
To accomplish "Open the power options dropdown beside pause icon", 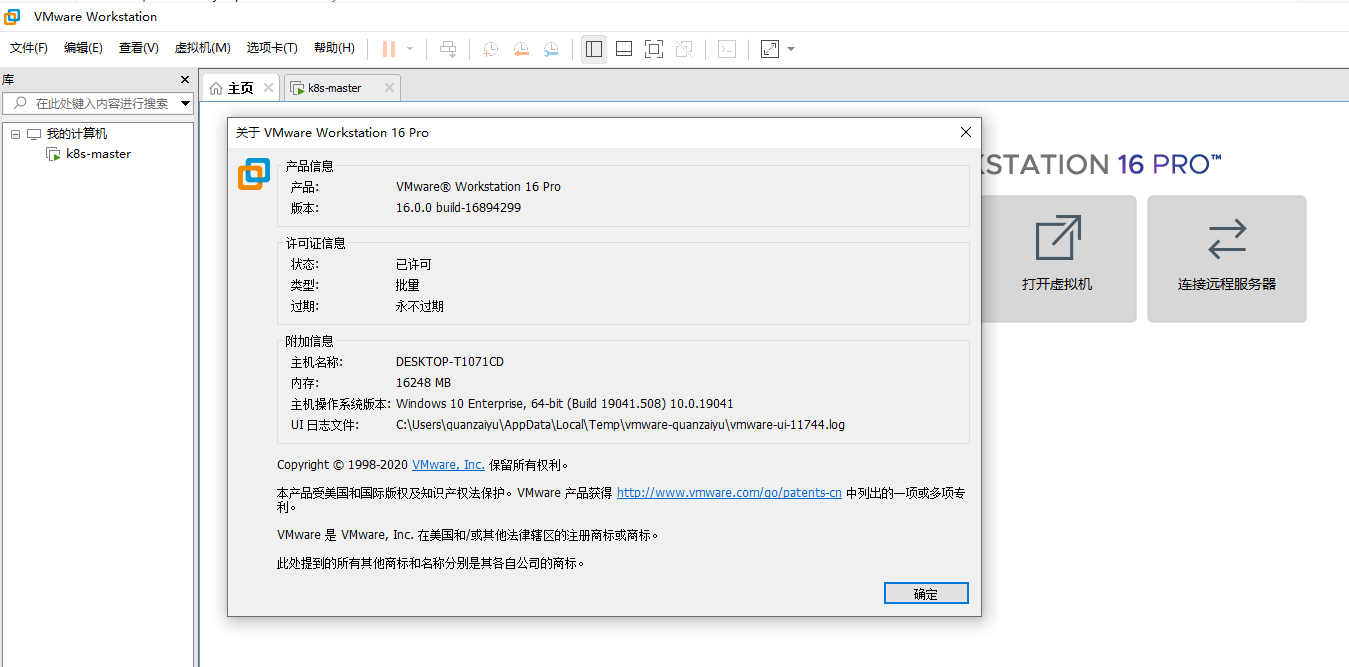I will pyautogui.click(x=410, y=49).
